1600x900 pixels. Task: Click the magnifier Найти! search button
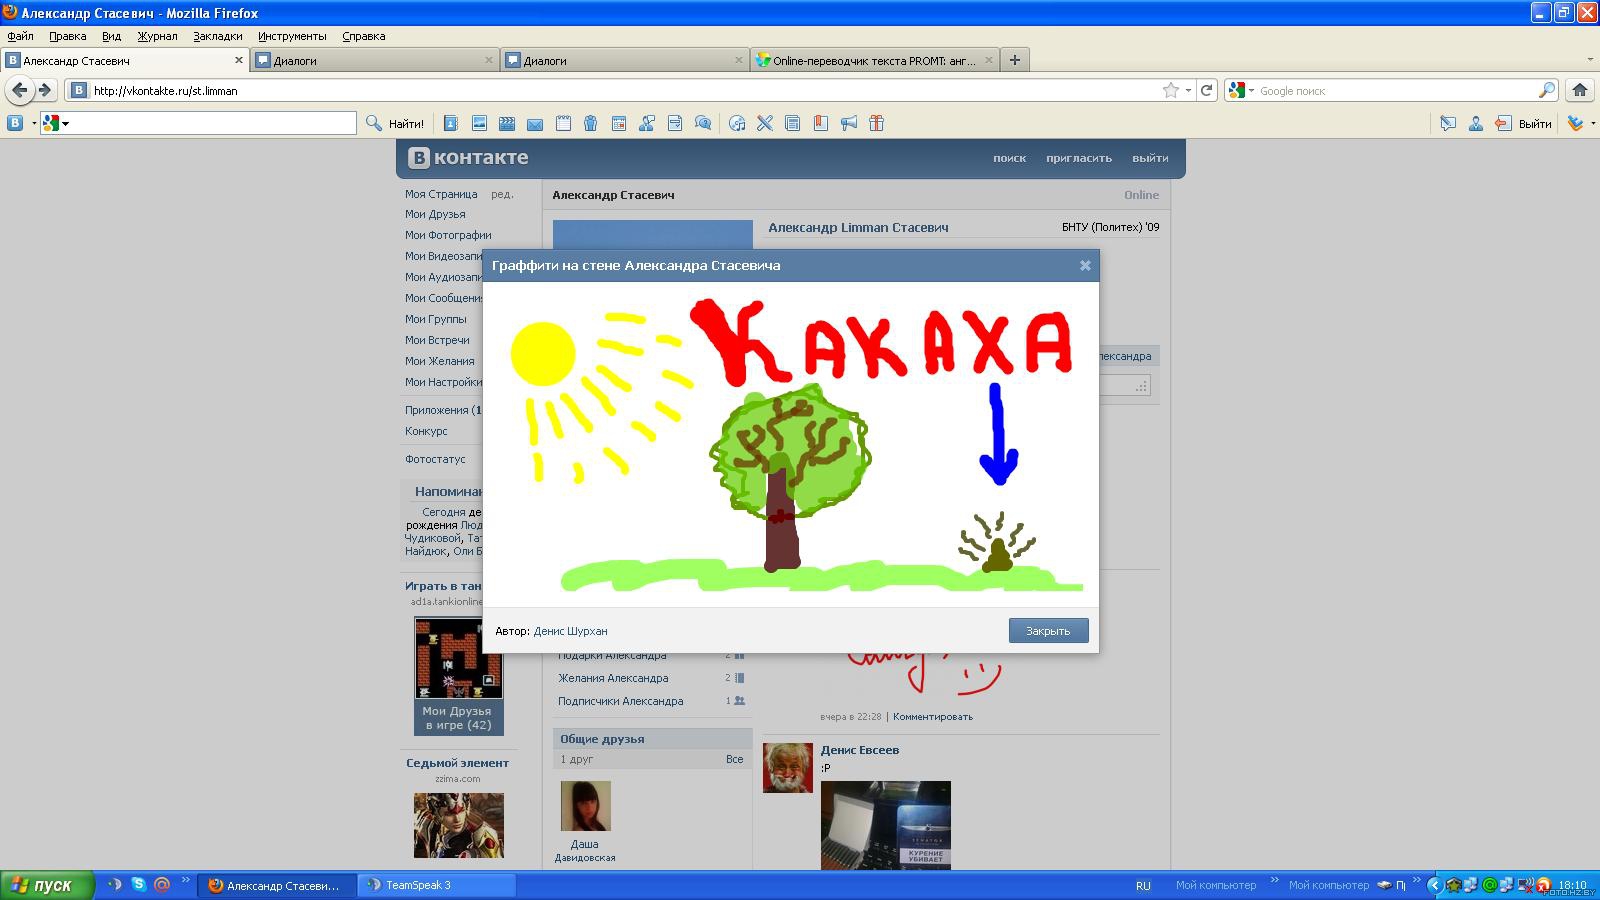coord(395,123)
